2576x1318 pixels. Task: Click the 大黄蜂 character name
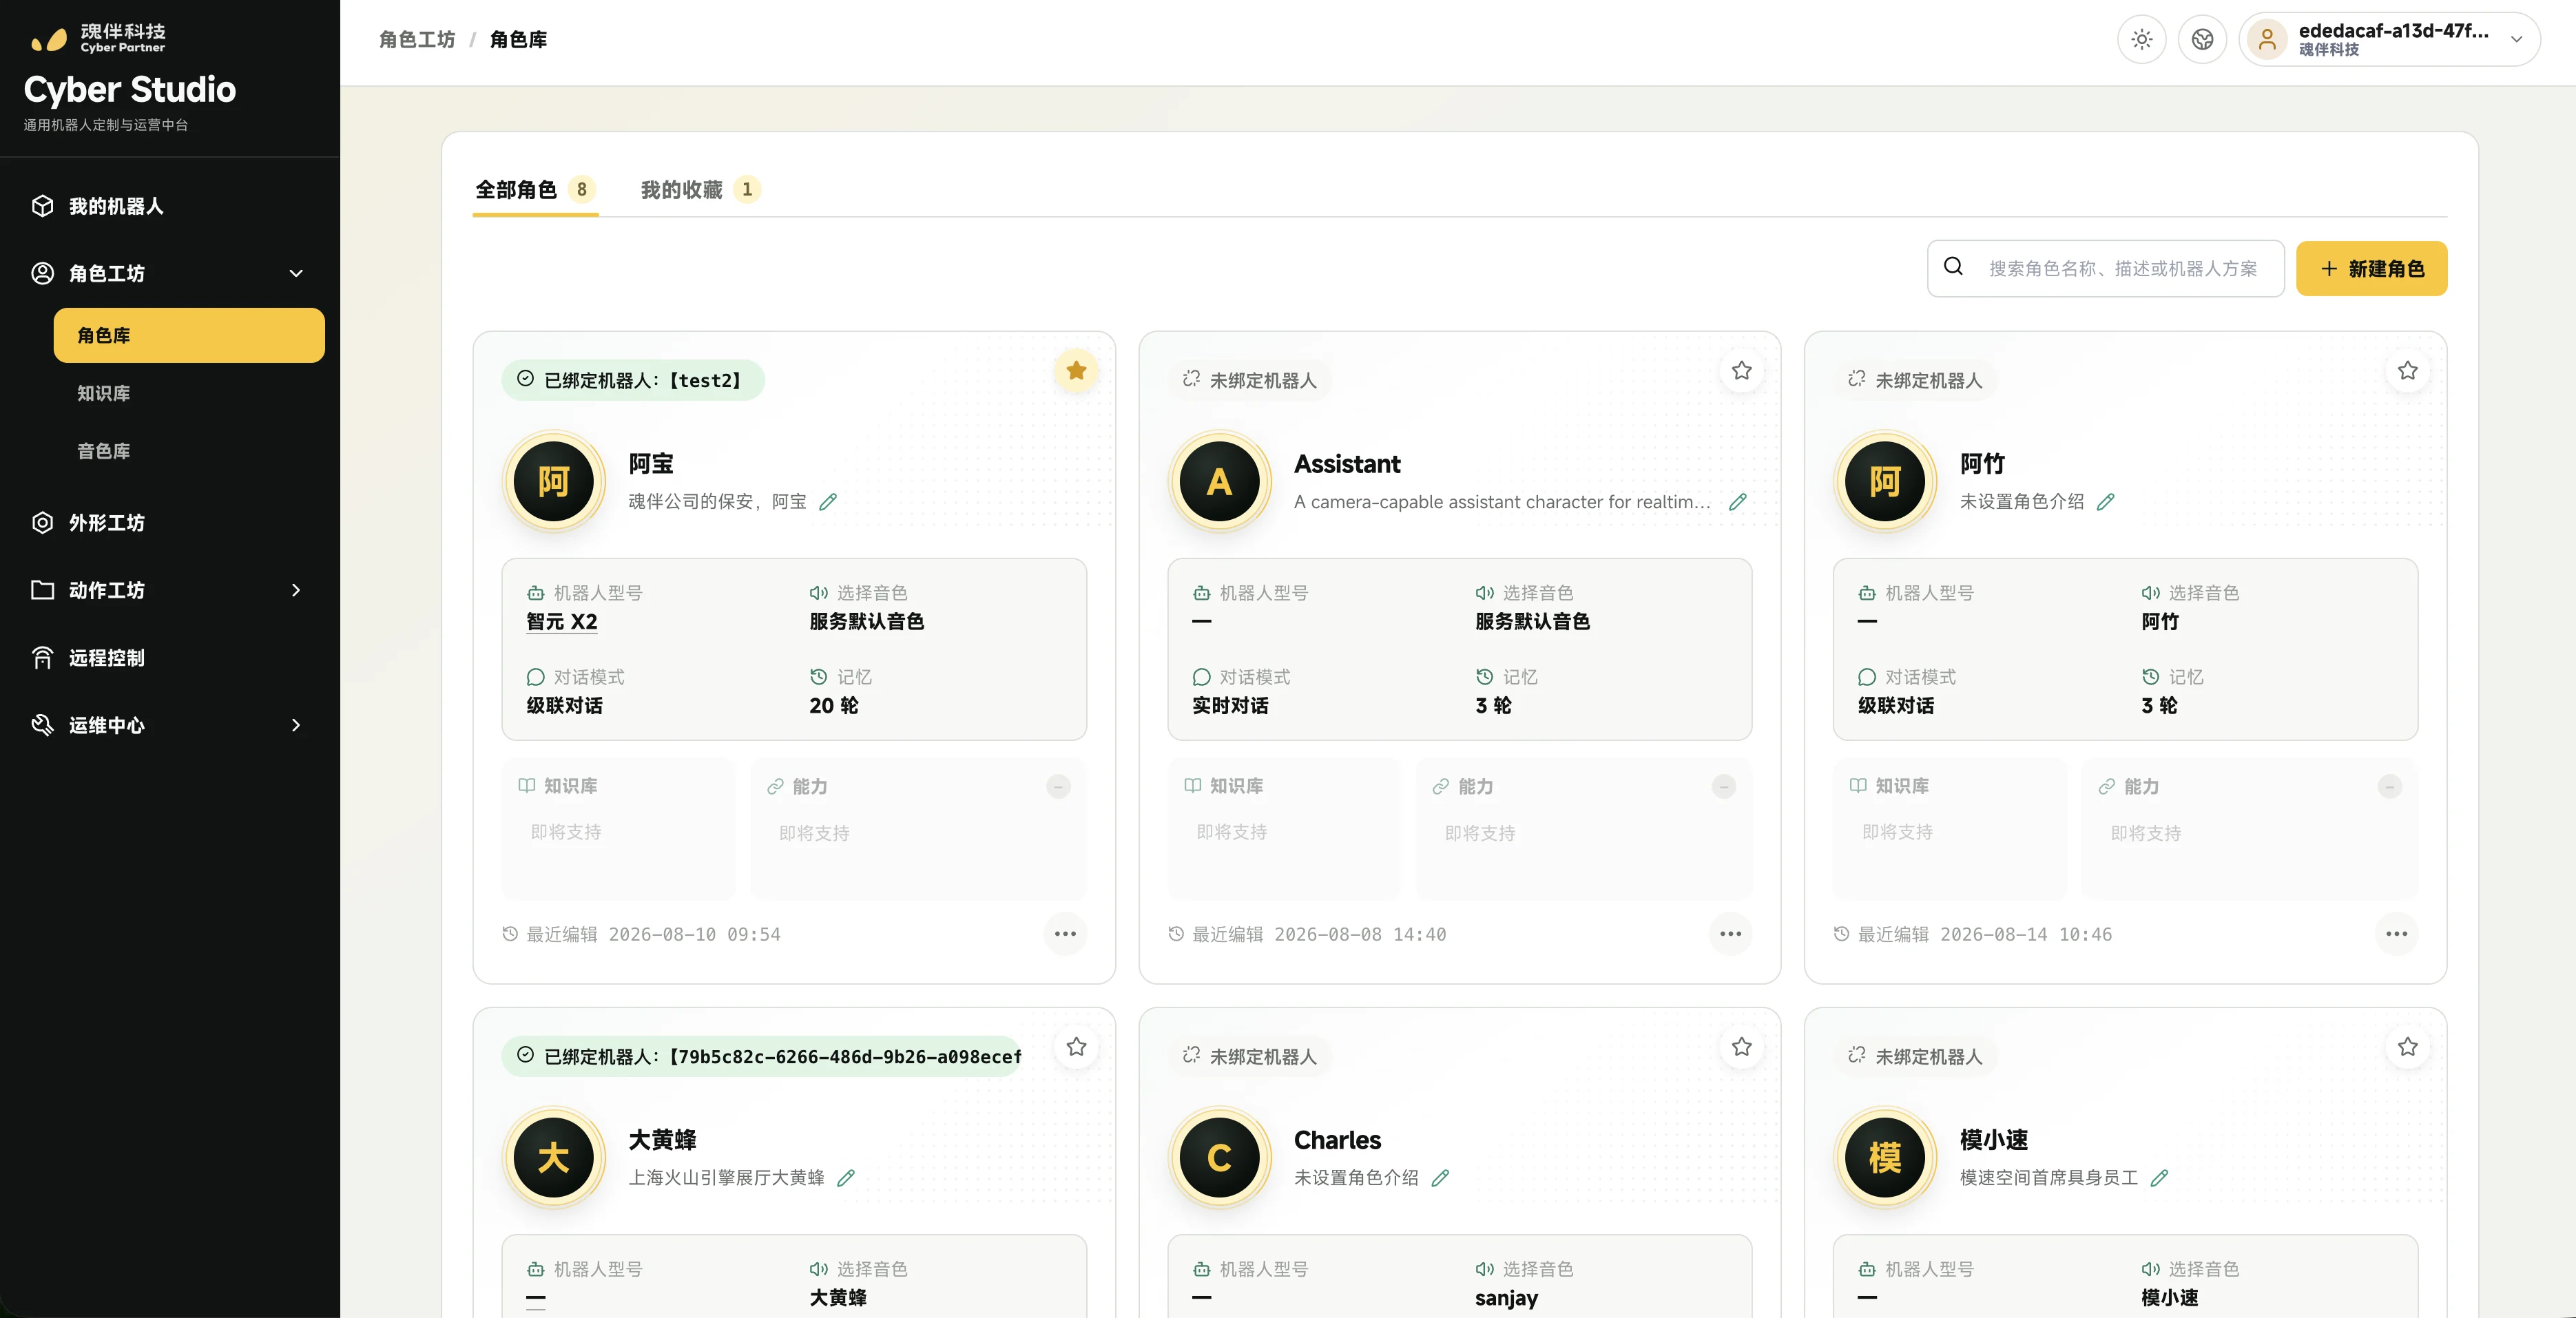(x=662, y=1140)
